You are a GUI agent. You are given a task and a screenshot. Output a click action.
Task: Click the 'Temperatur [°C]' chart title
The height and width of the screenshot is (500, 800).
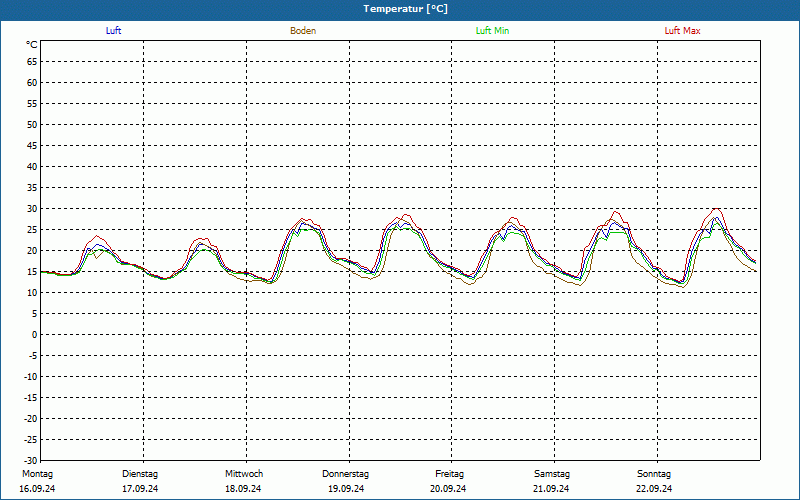(x=405, y=9)
